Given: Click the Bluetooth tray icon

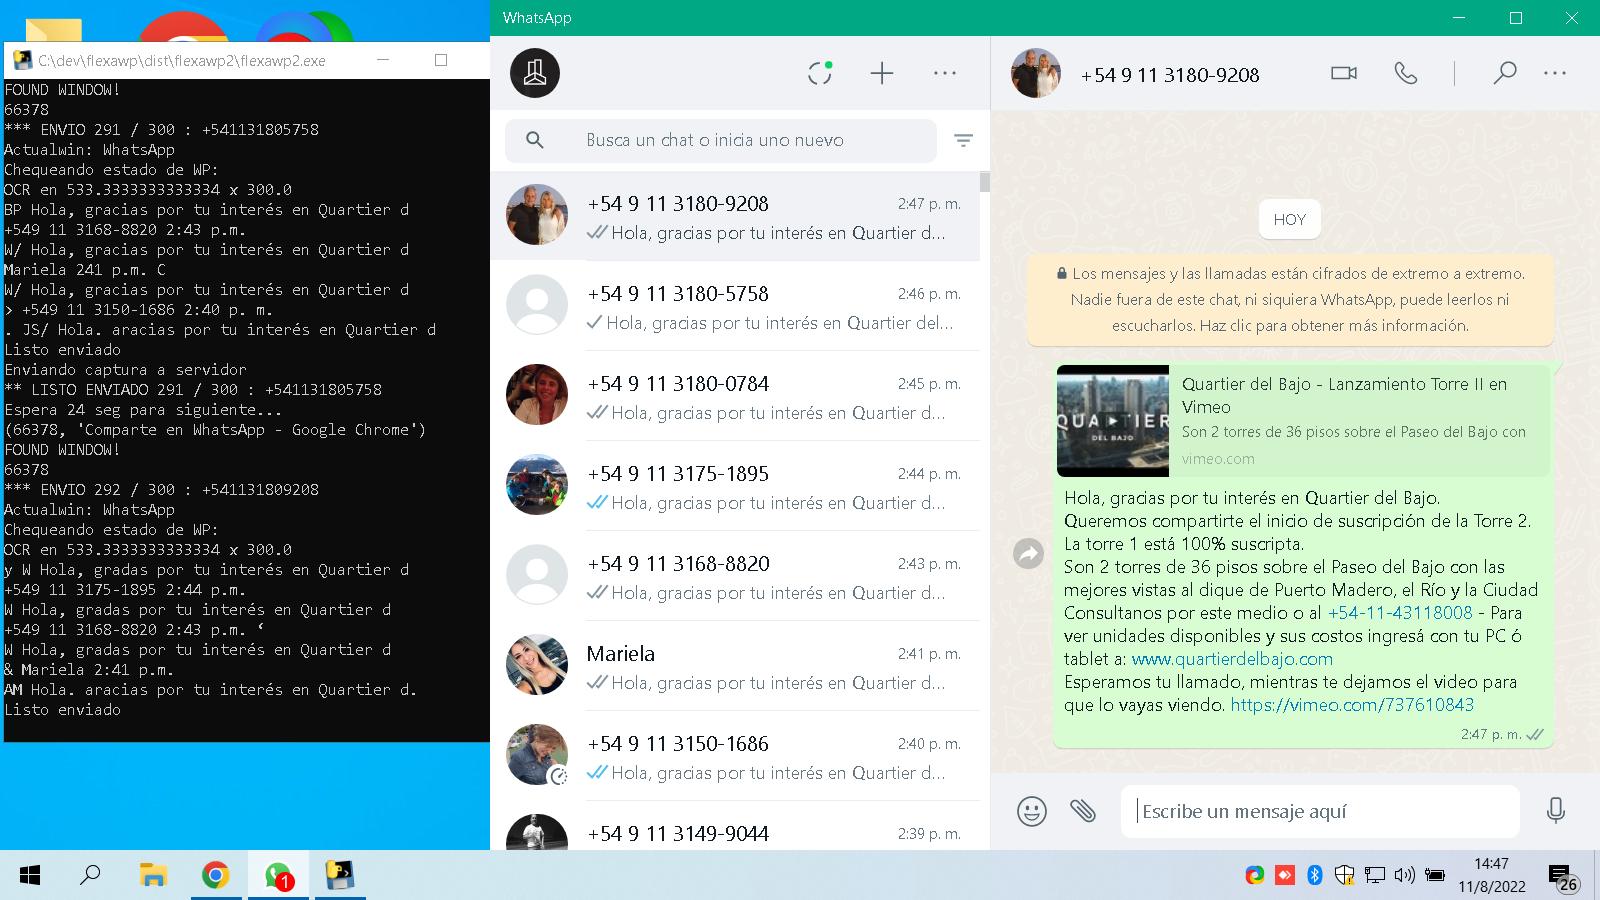Looking at the screenshot, I should [x=1315, y=875].
